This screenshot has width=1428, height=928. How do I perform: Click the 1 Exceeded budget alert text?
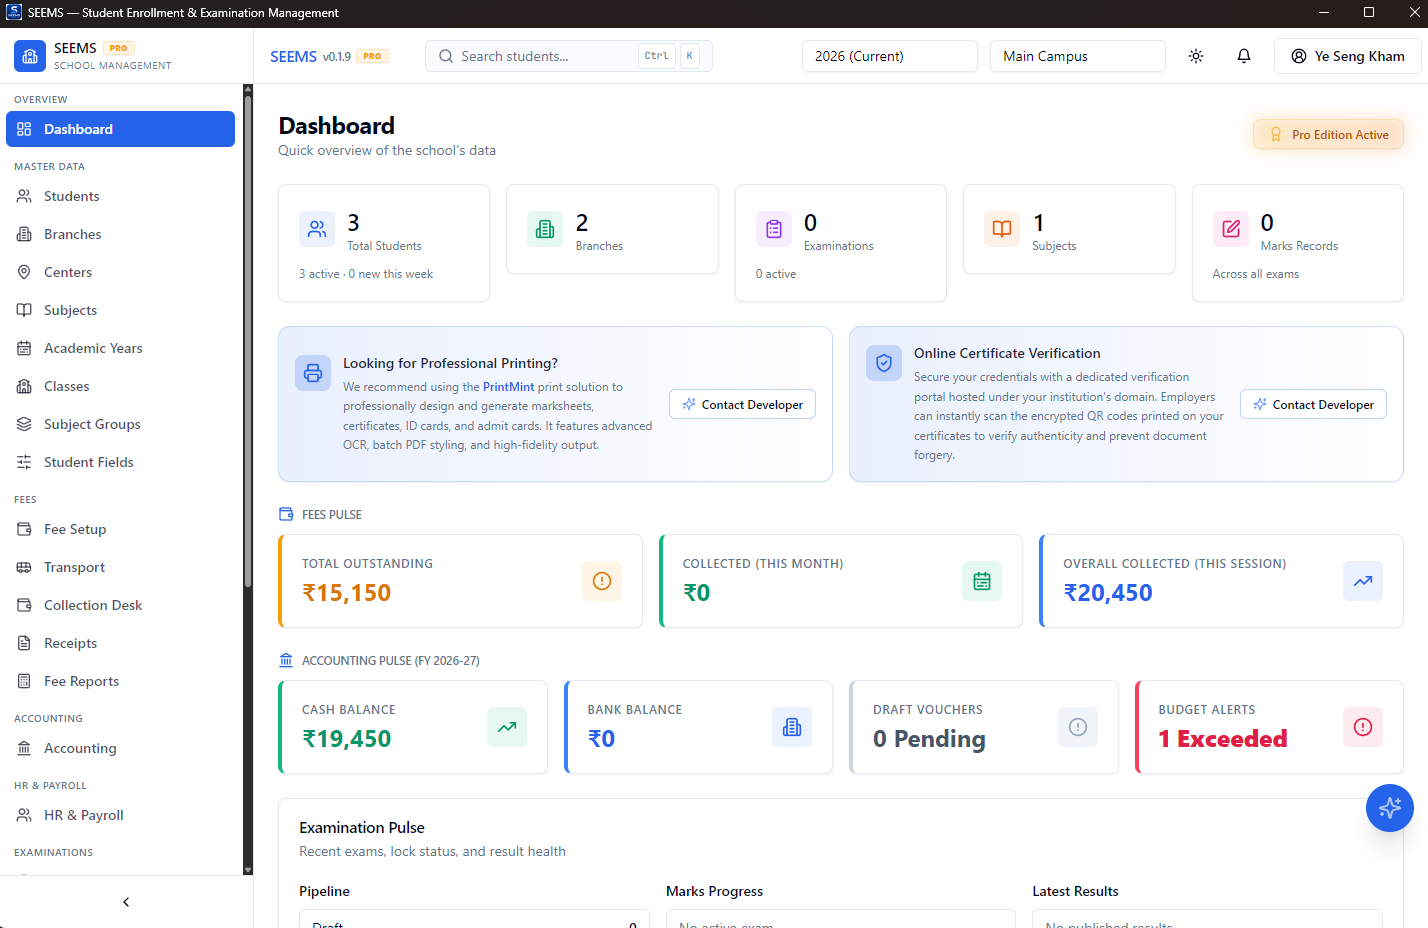[x=1223, y=739]
